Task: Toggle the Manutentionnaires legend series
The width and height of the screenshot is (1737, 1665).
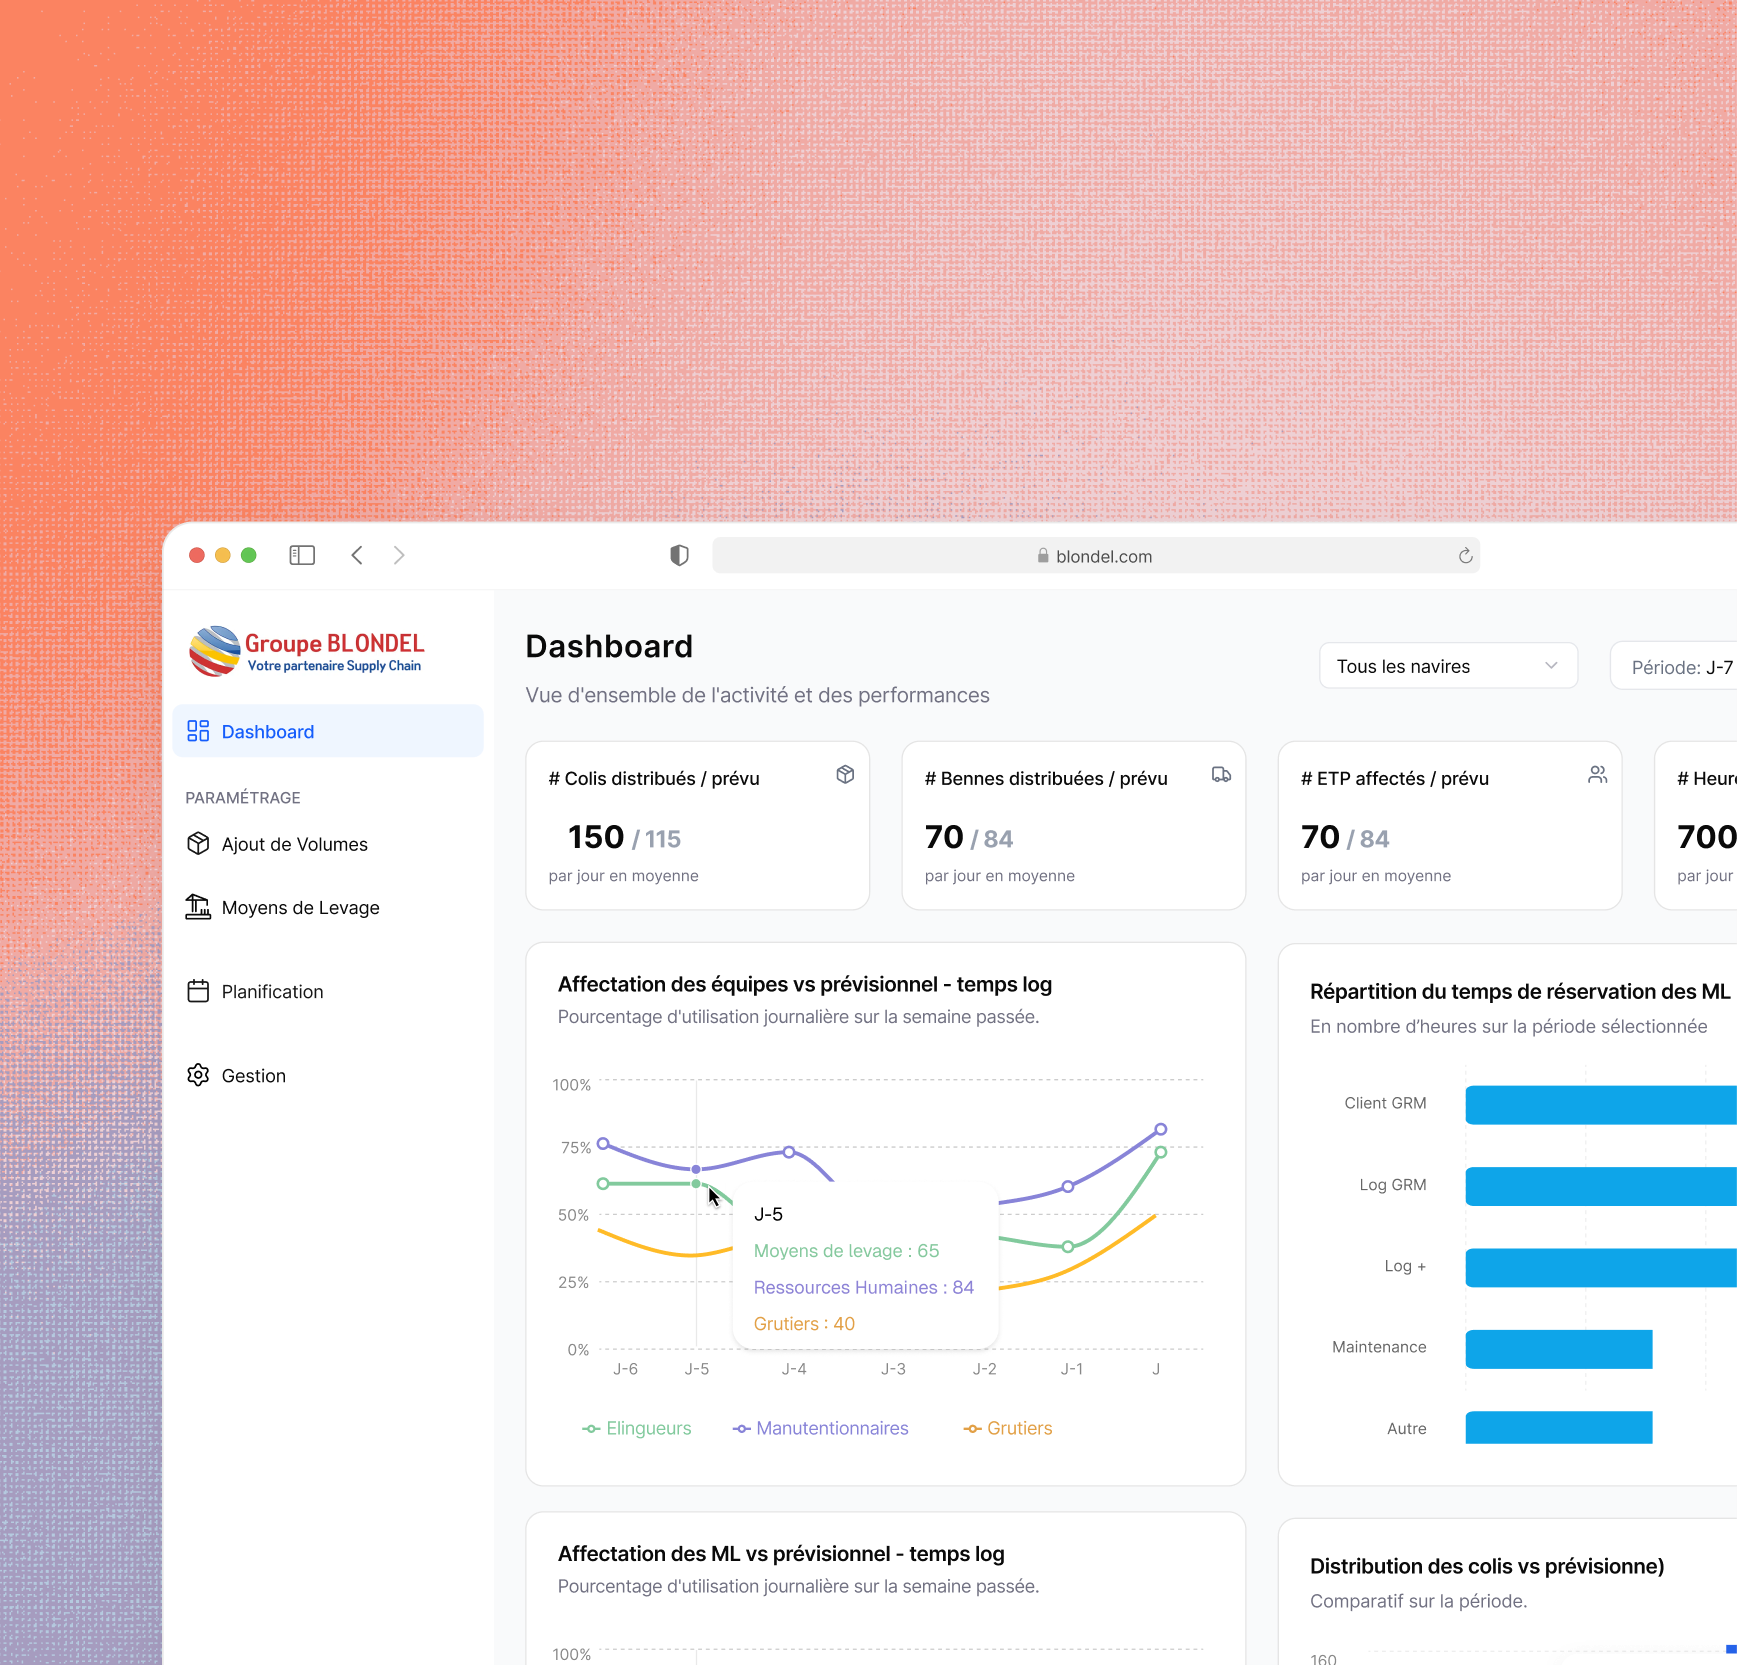Action: (x=821, y=1428)
